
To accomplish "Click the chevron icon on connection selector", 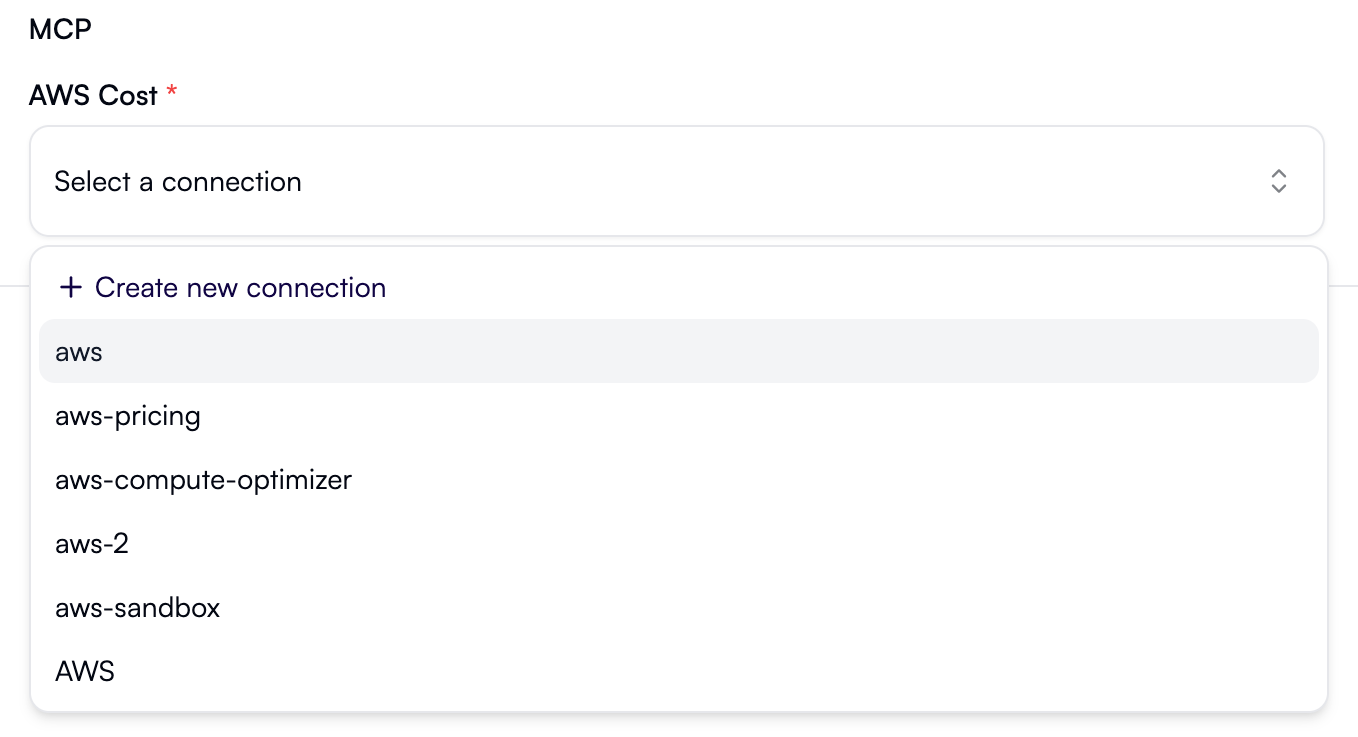I will pyautogui.click(x=1278, y=181).
